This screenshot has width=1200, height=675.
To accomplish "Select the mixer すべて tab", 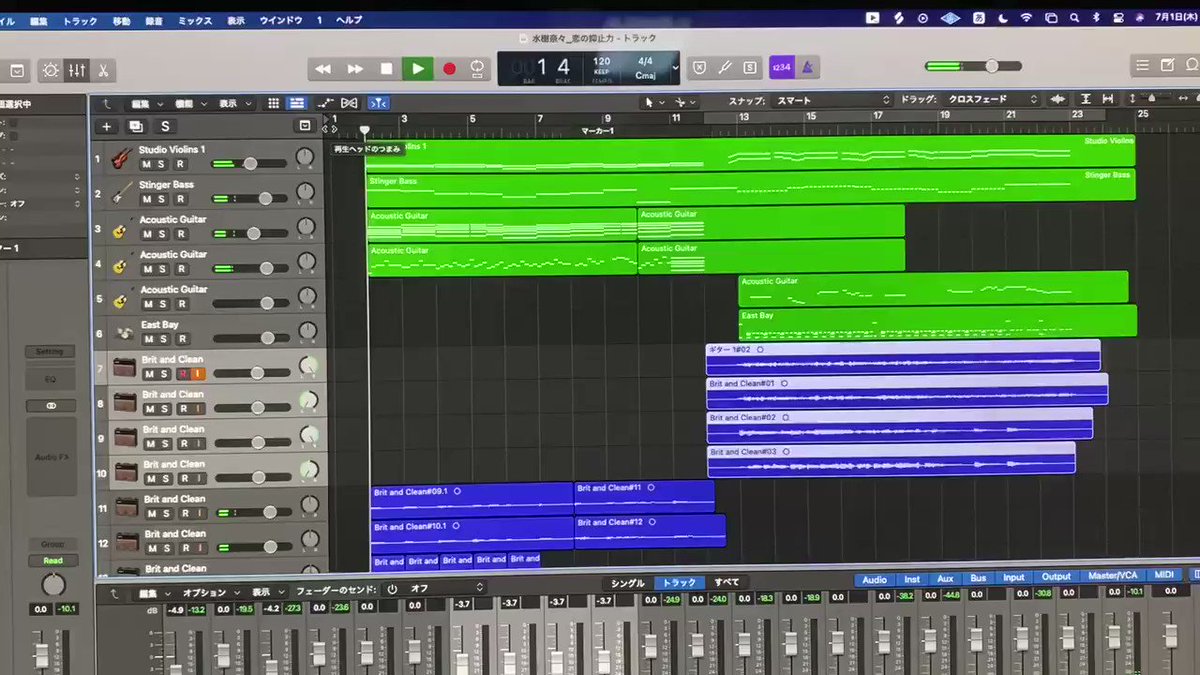I will [727, 582].
